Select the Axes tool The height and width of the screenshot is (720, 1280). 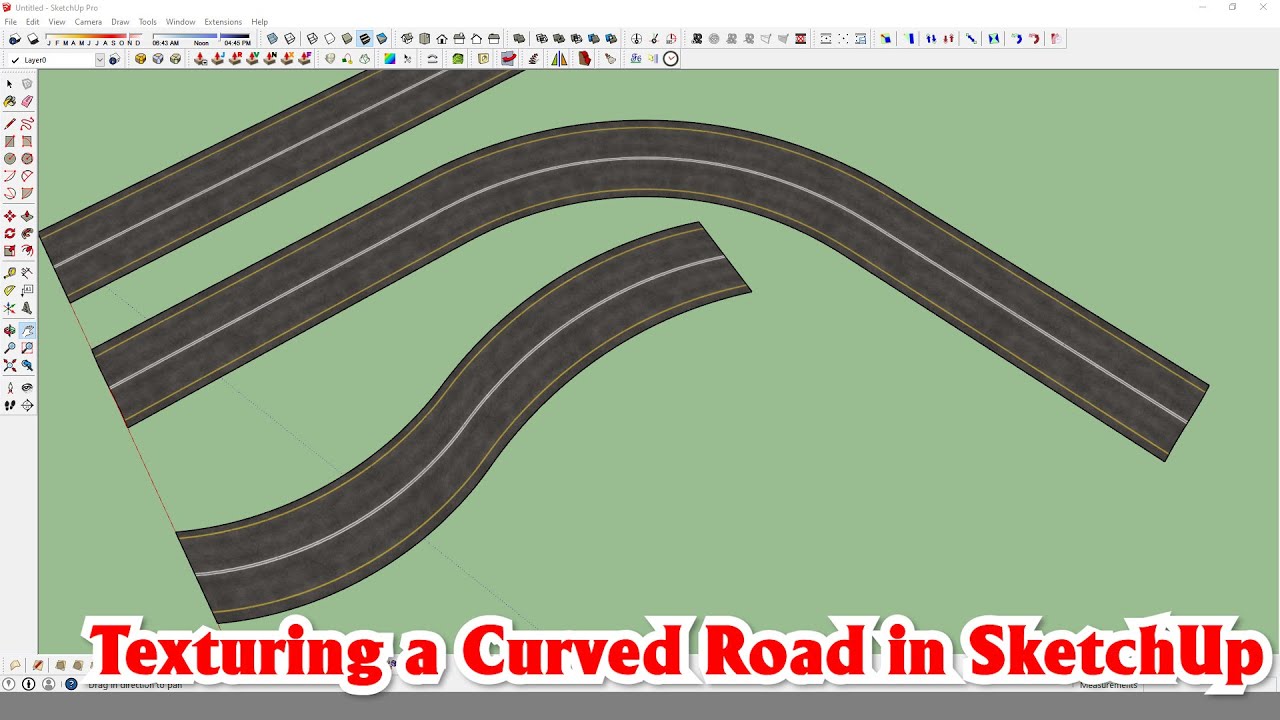pyautogui.click(x=10, y=308)
